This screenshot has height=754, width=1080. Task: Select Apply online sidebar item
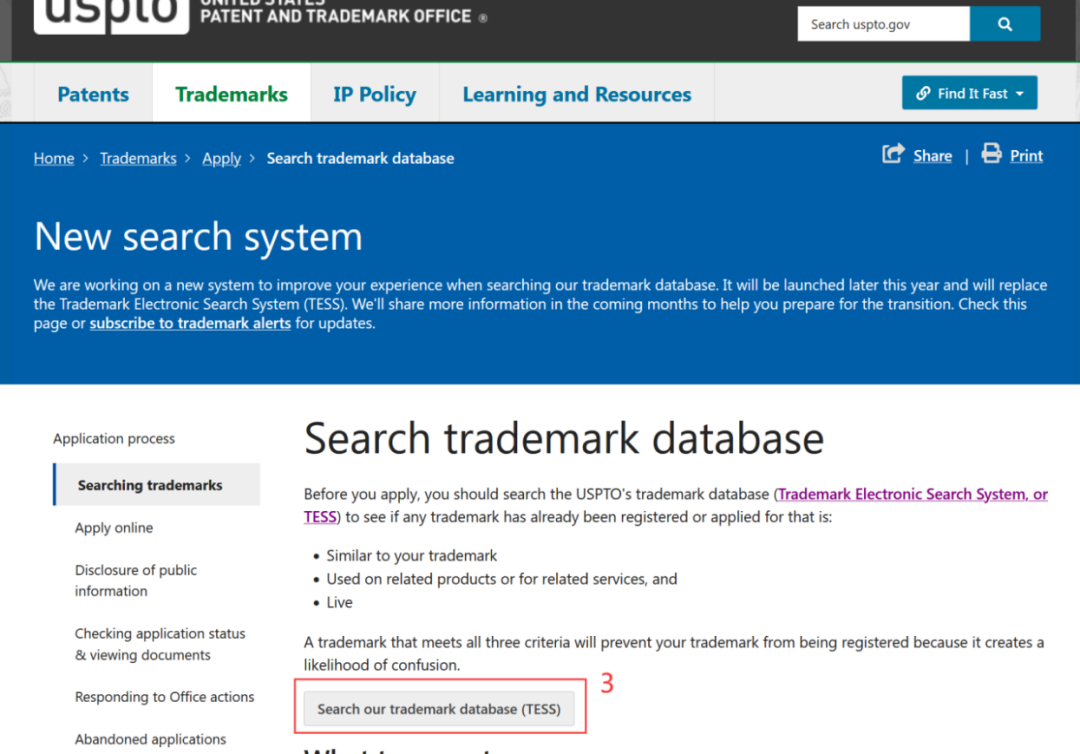tap(114, 527)
